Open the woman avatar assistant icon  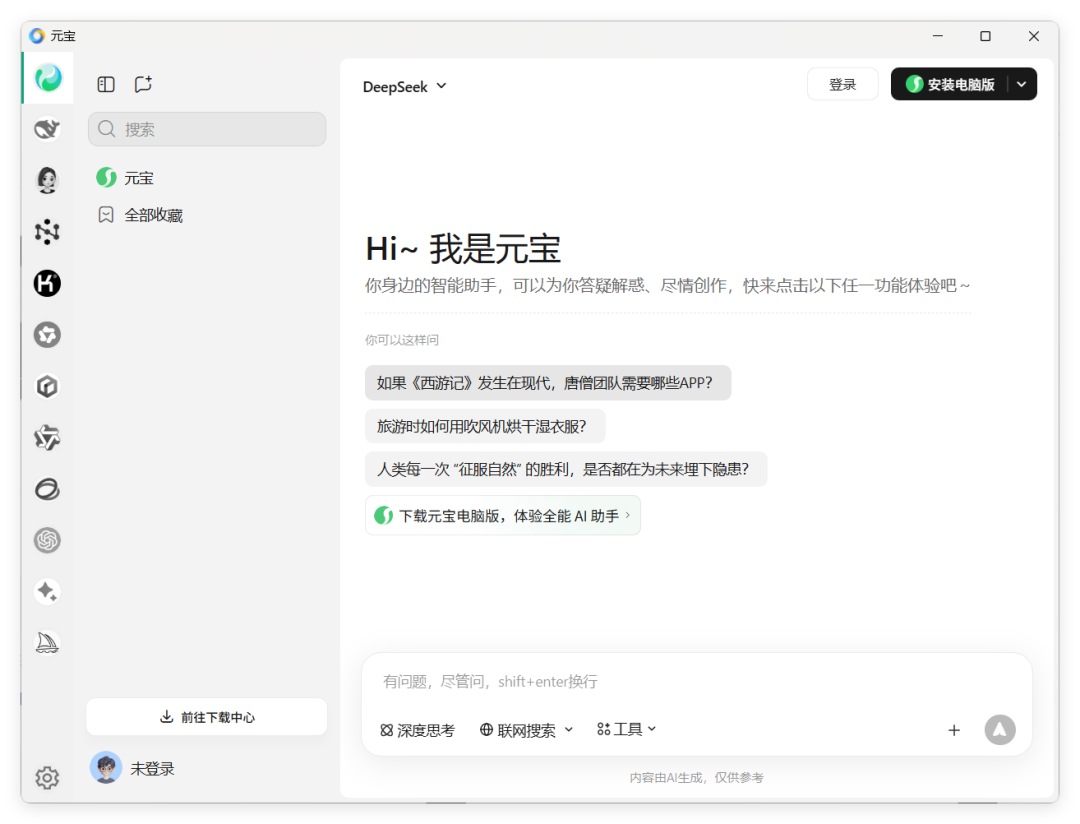pyautogui.click(x=48, y=180)
